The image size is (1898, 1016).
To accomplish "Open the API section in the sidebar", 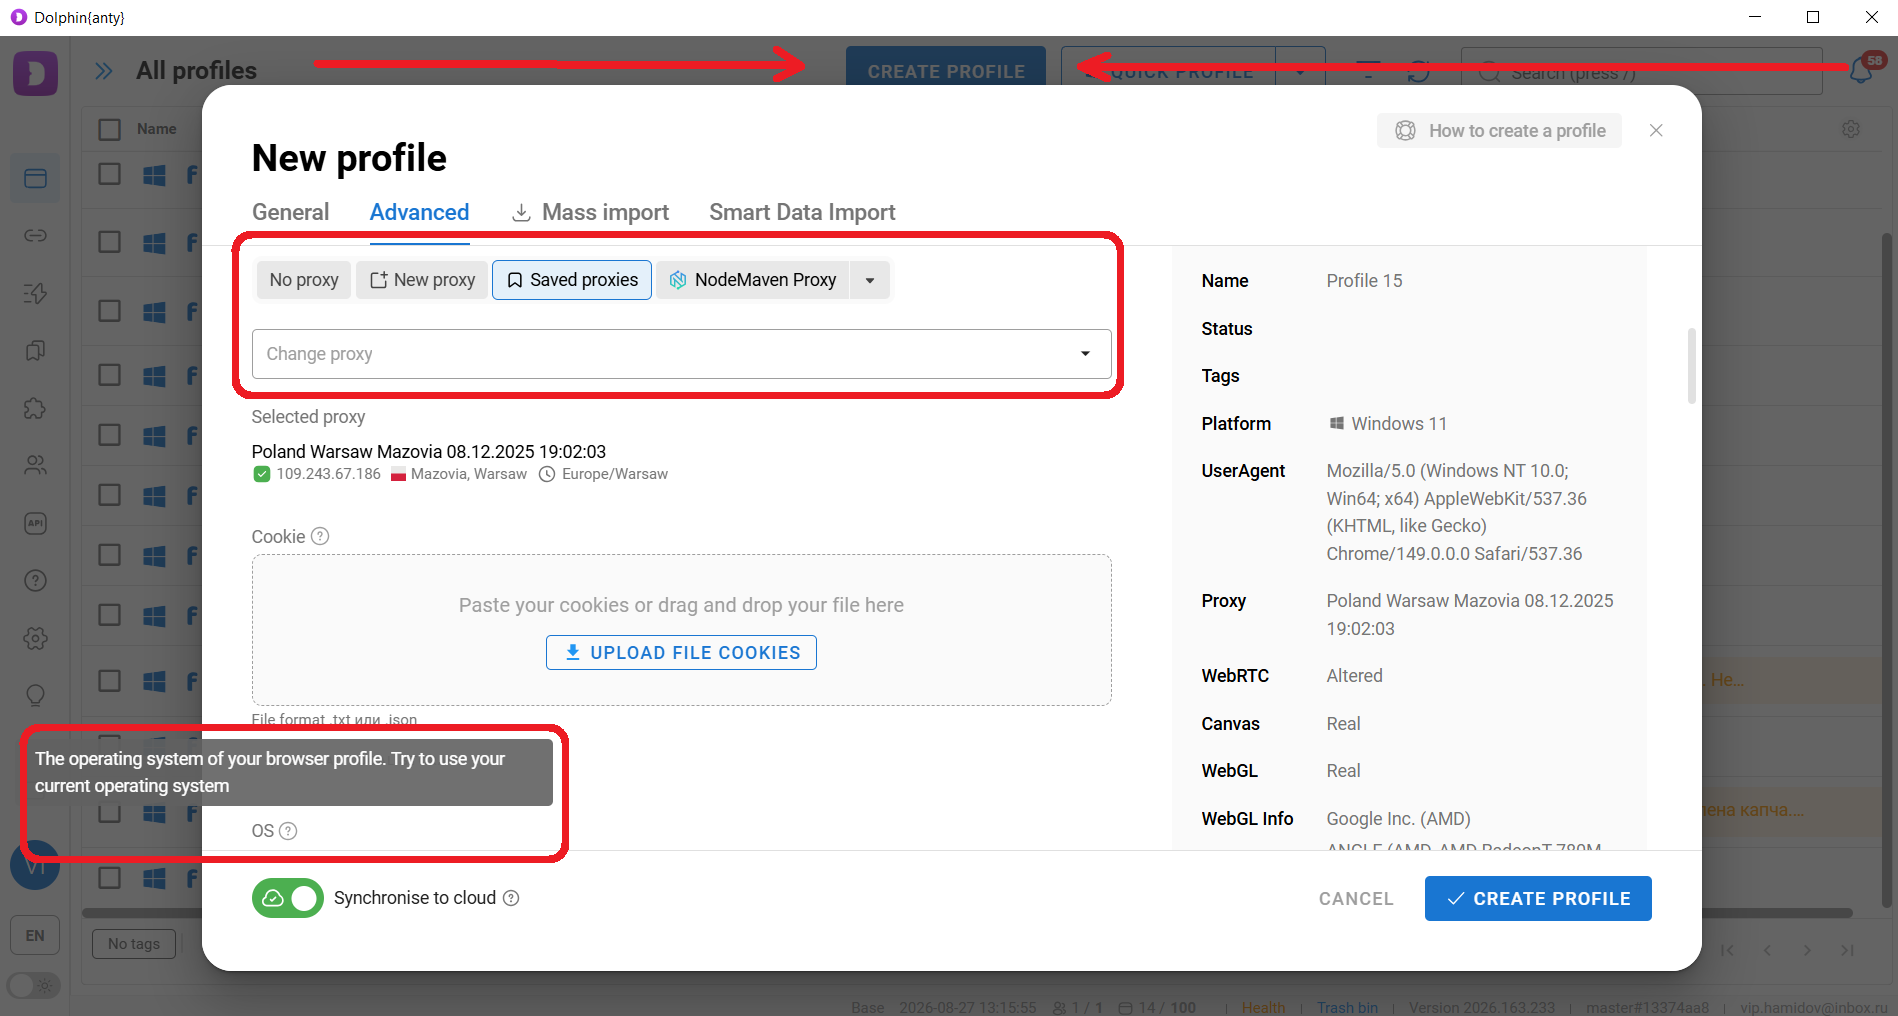I will (x=35, y=523).
